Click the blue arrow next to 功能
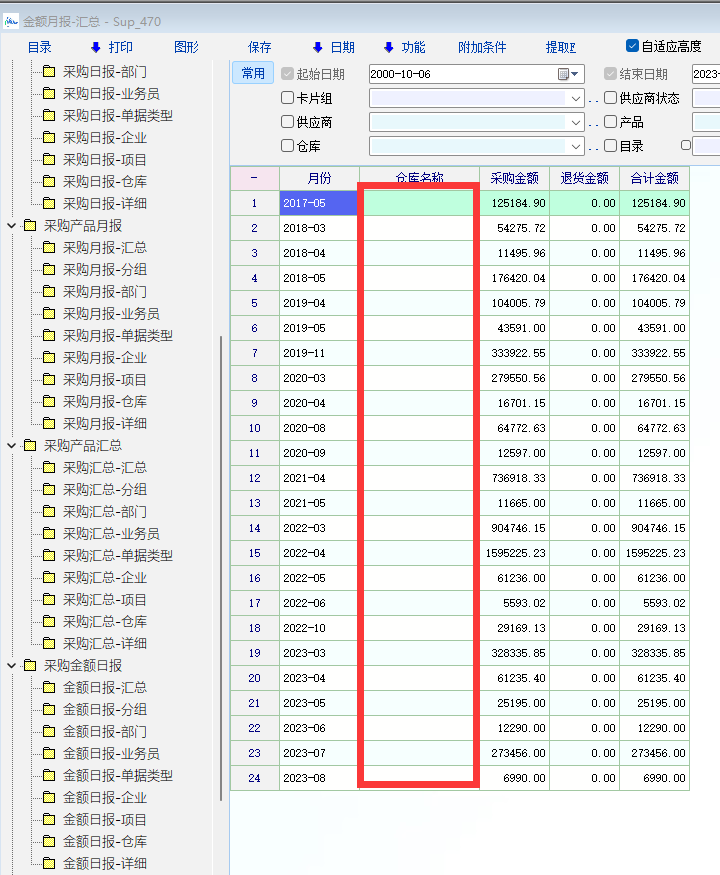Viewport: 720px width, 875px height. point(389,47)
